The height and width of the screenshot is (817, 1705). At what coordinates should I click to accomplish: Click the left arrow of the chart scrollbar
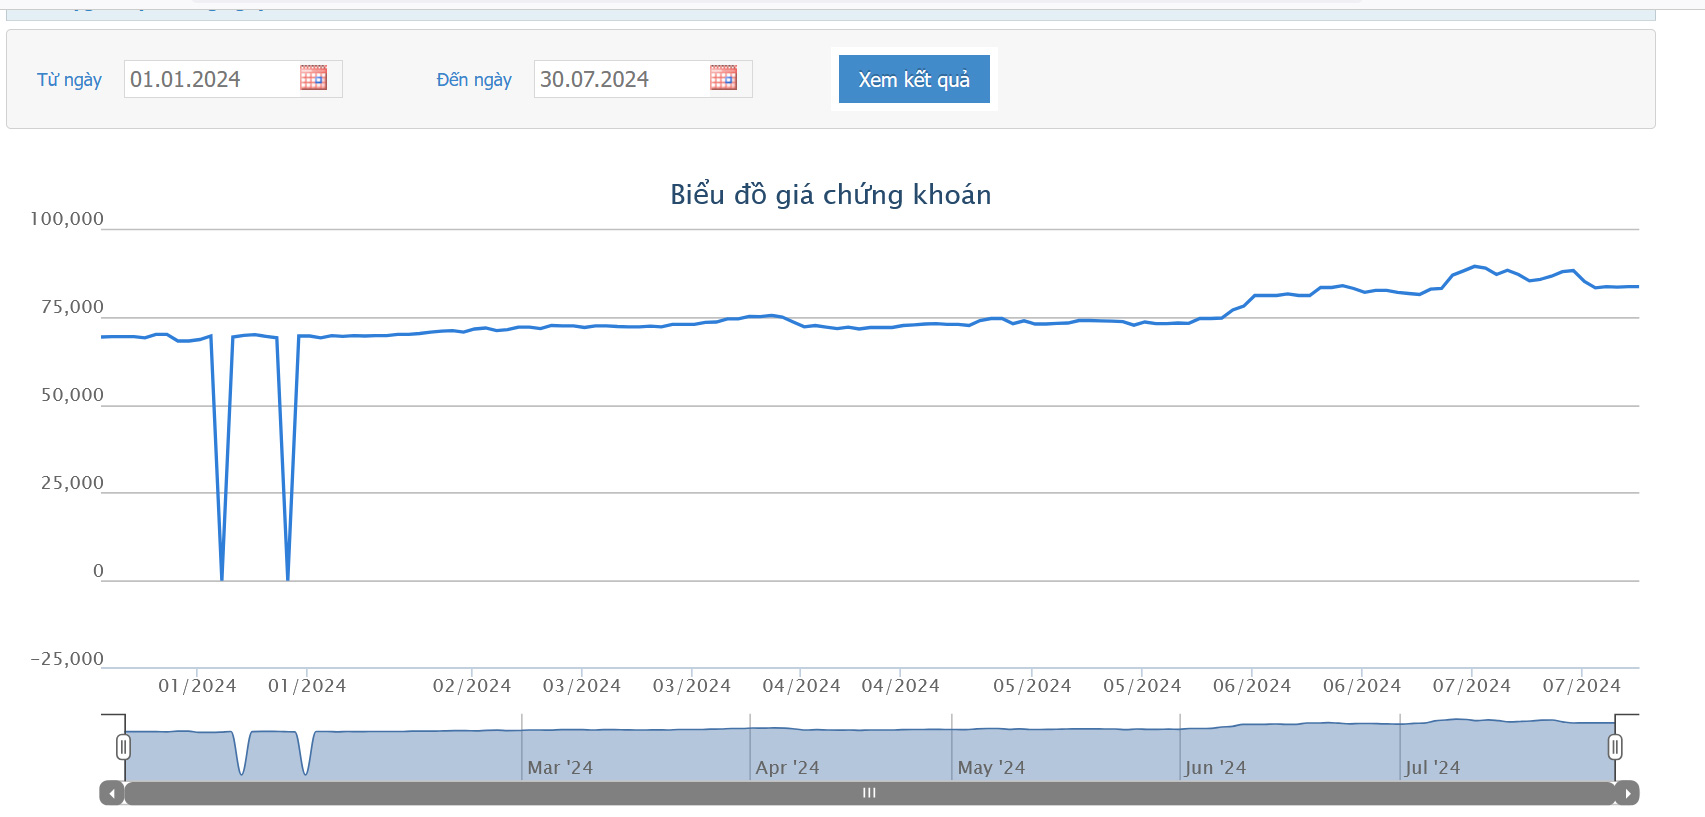point(112,793)
